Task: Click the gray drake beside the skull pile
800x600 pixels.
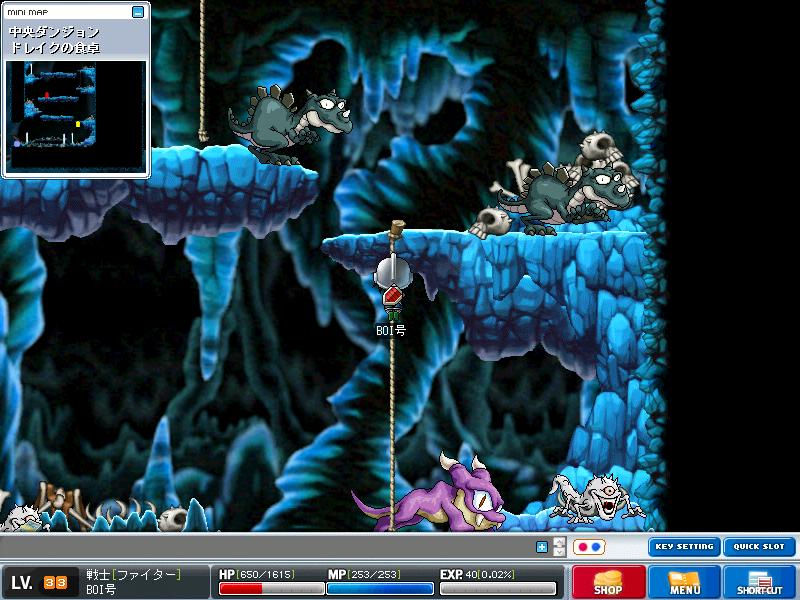Action: pyautogui.click(x=565, y=198)
